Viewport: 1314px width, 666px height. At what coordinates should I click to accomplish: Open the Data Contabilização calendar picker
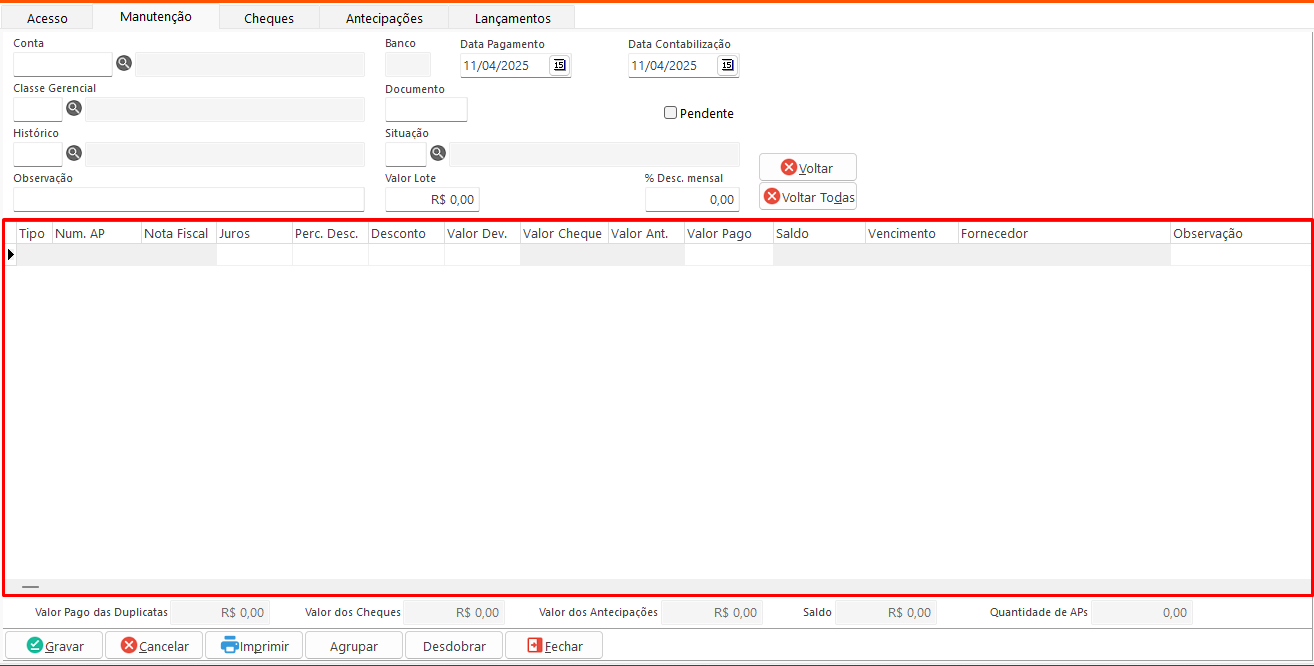728,65
